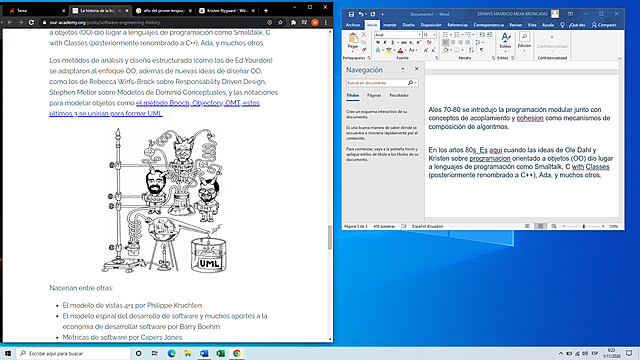Paste using the Pegar clipboard icon
The height and width of the screenshot is (360, 640).
tap(353, 38)
